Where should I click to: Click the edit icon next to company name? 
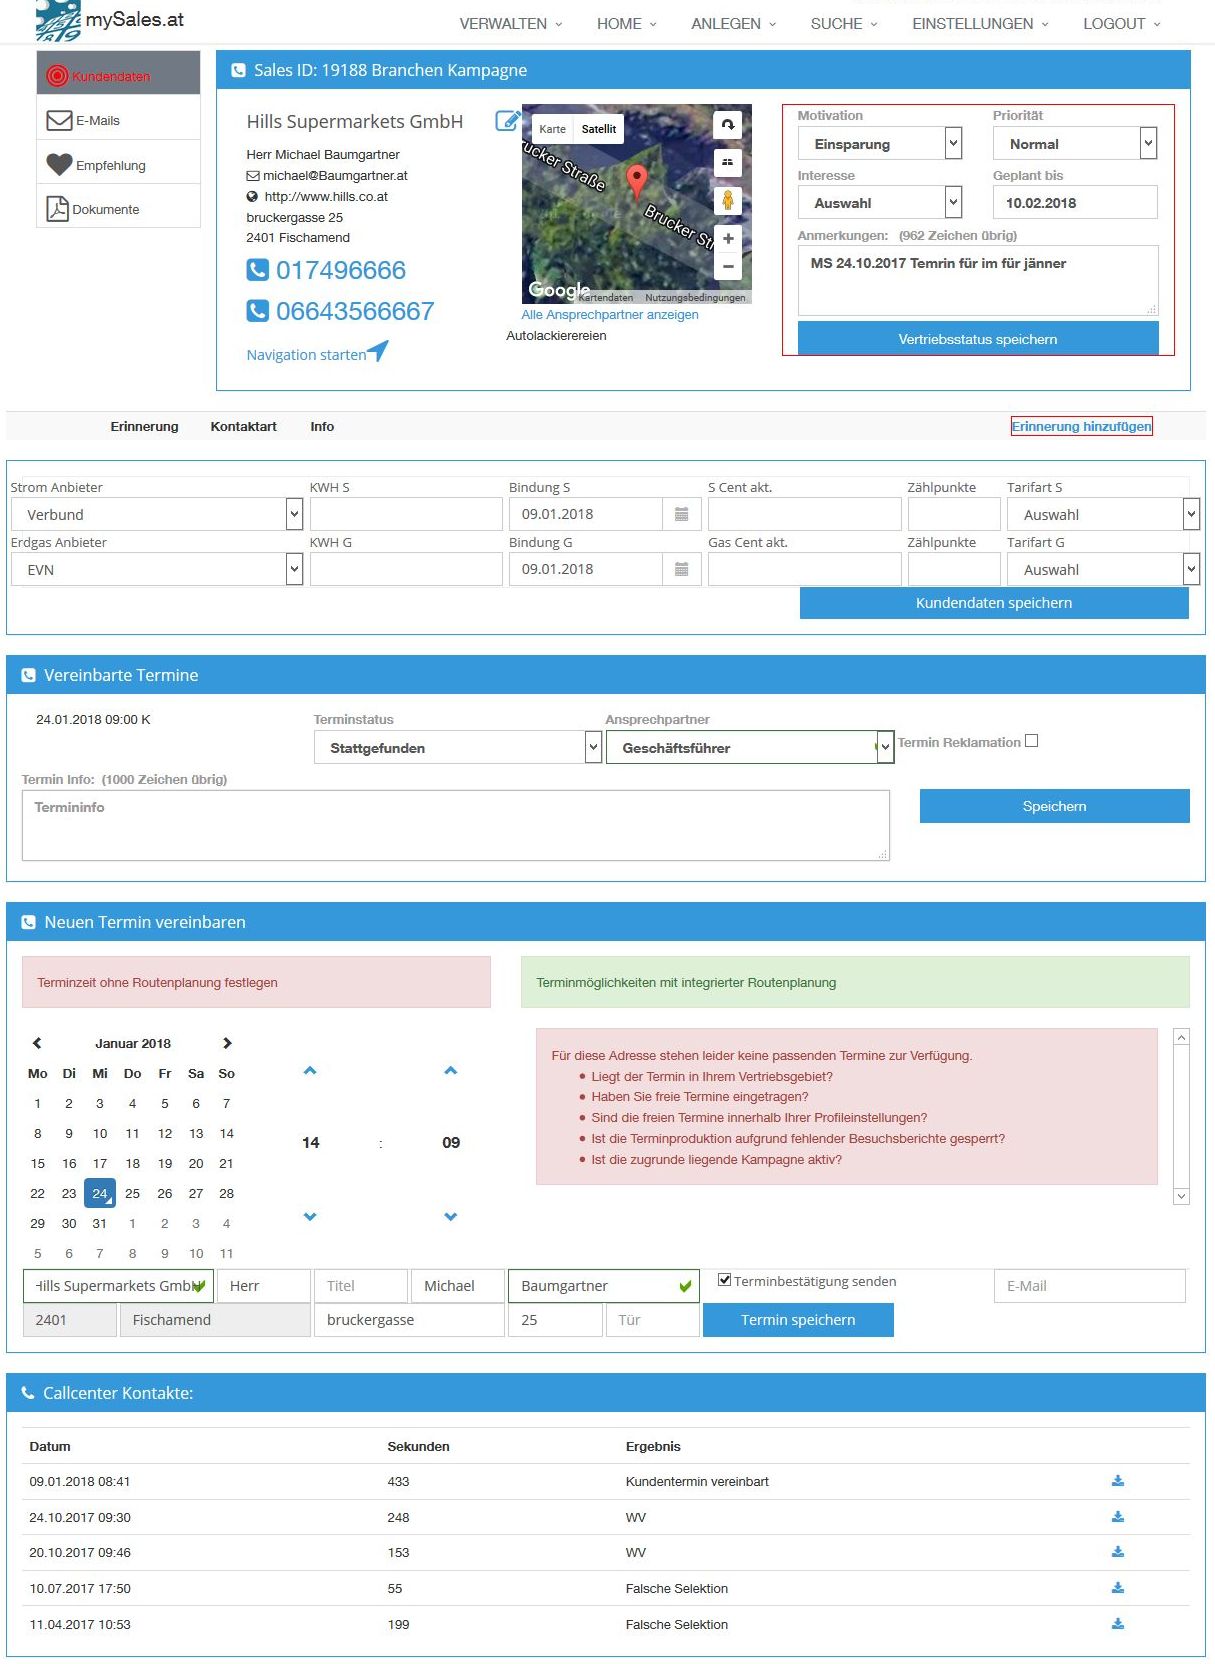[x=508, y=121]
